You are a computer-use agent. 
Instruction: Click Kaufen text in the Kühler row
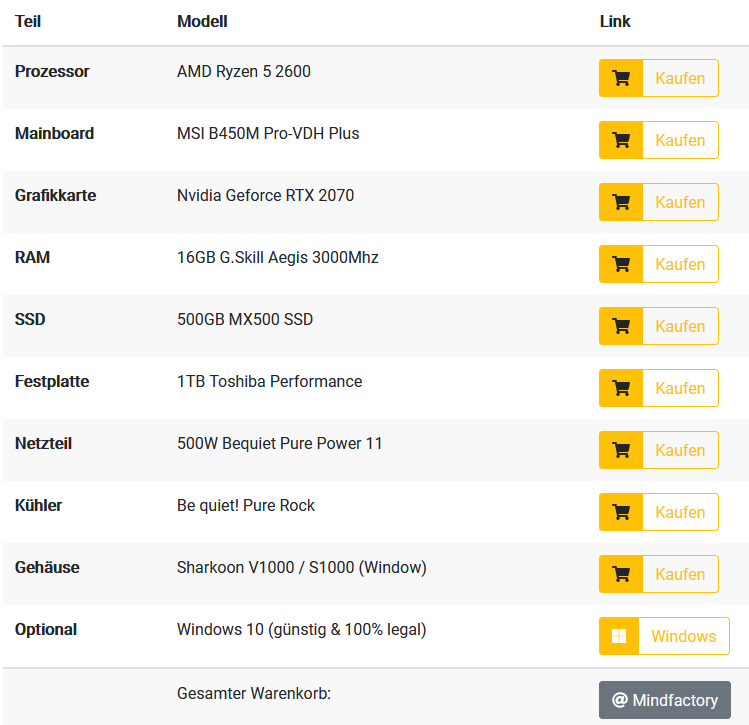pos(680,512)
